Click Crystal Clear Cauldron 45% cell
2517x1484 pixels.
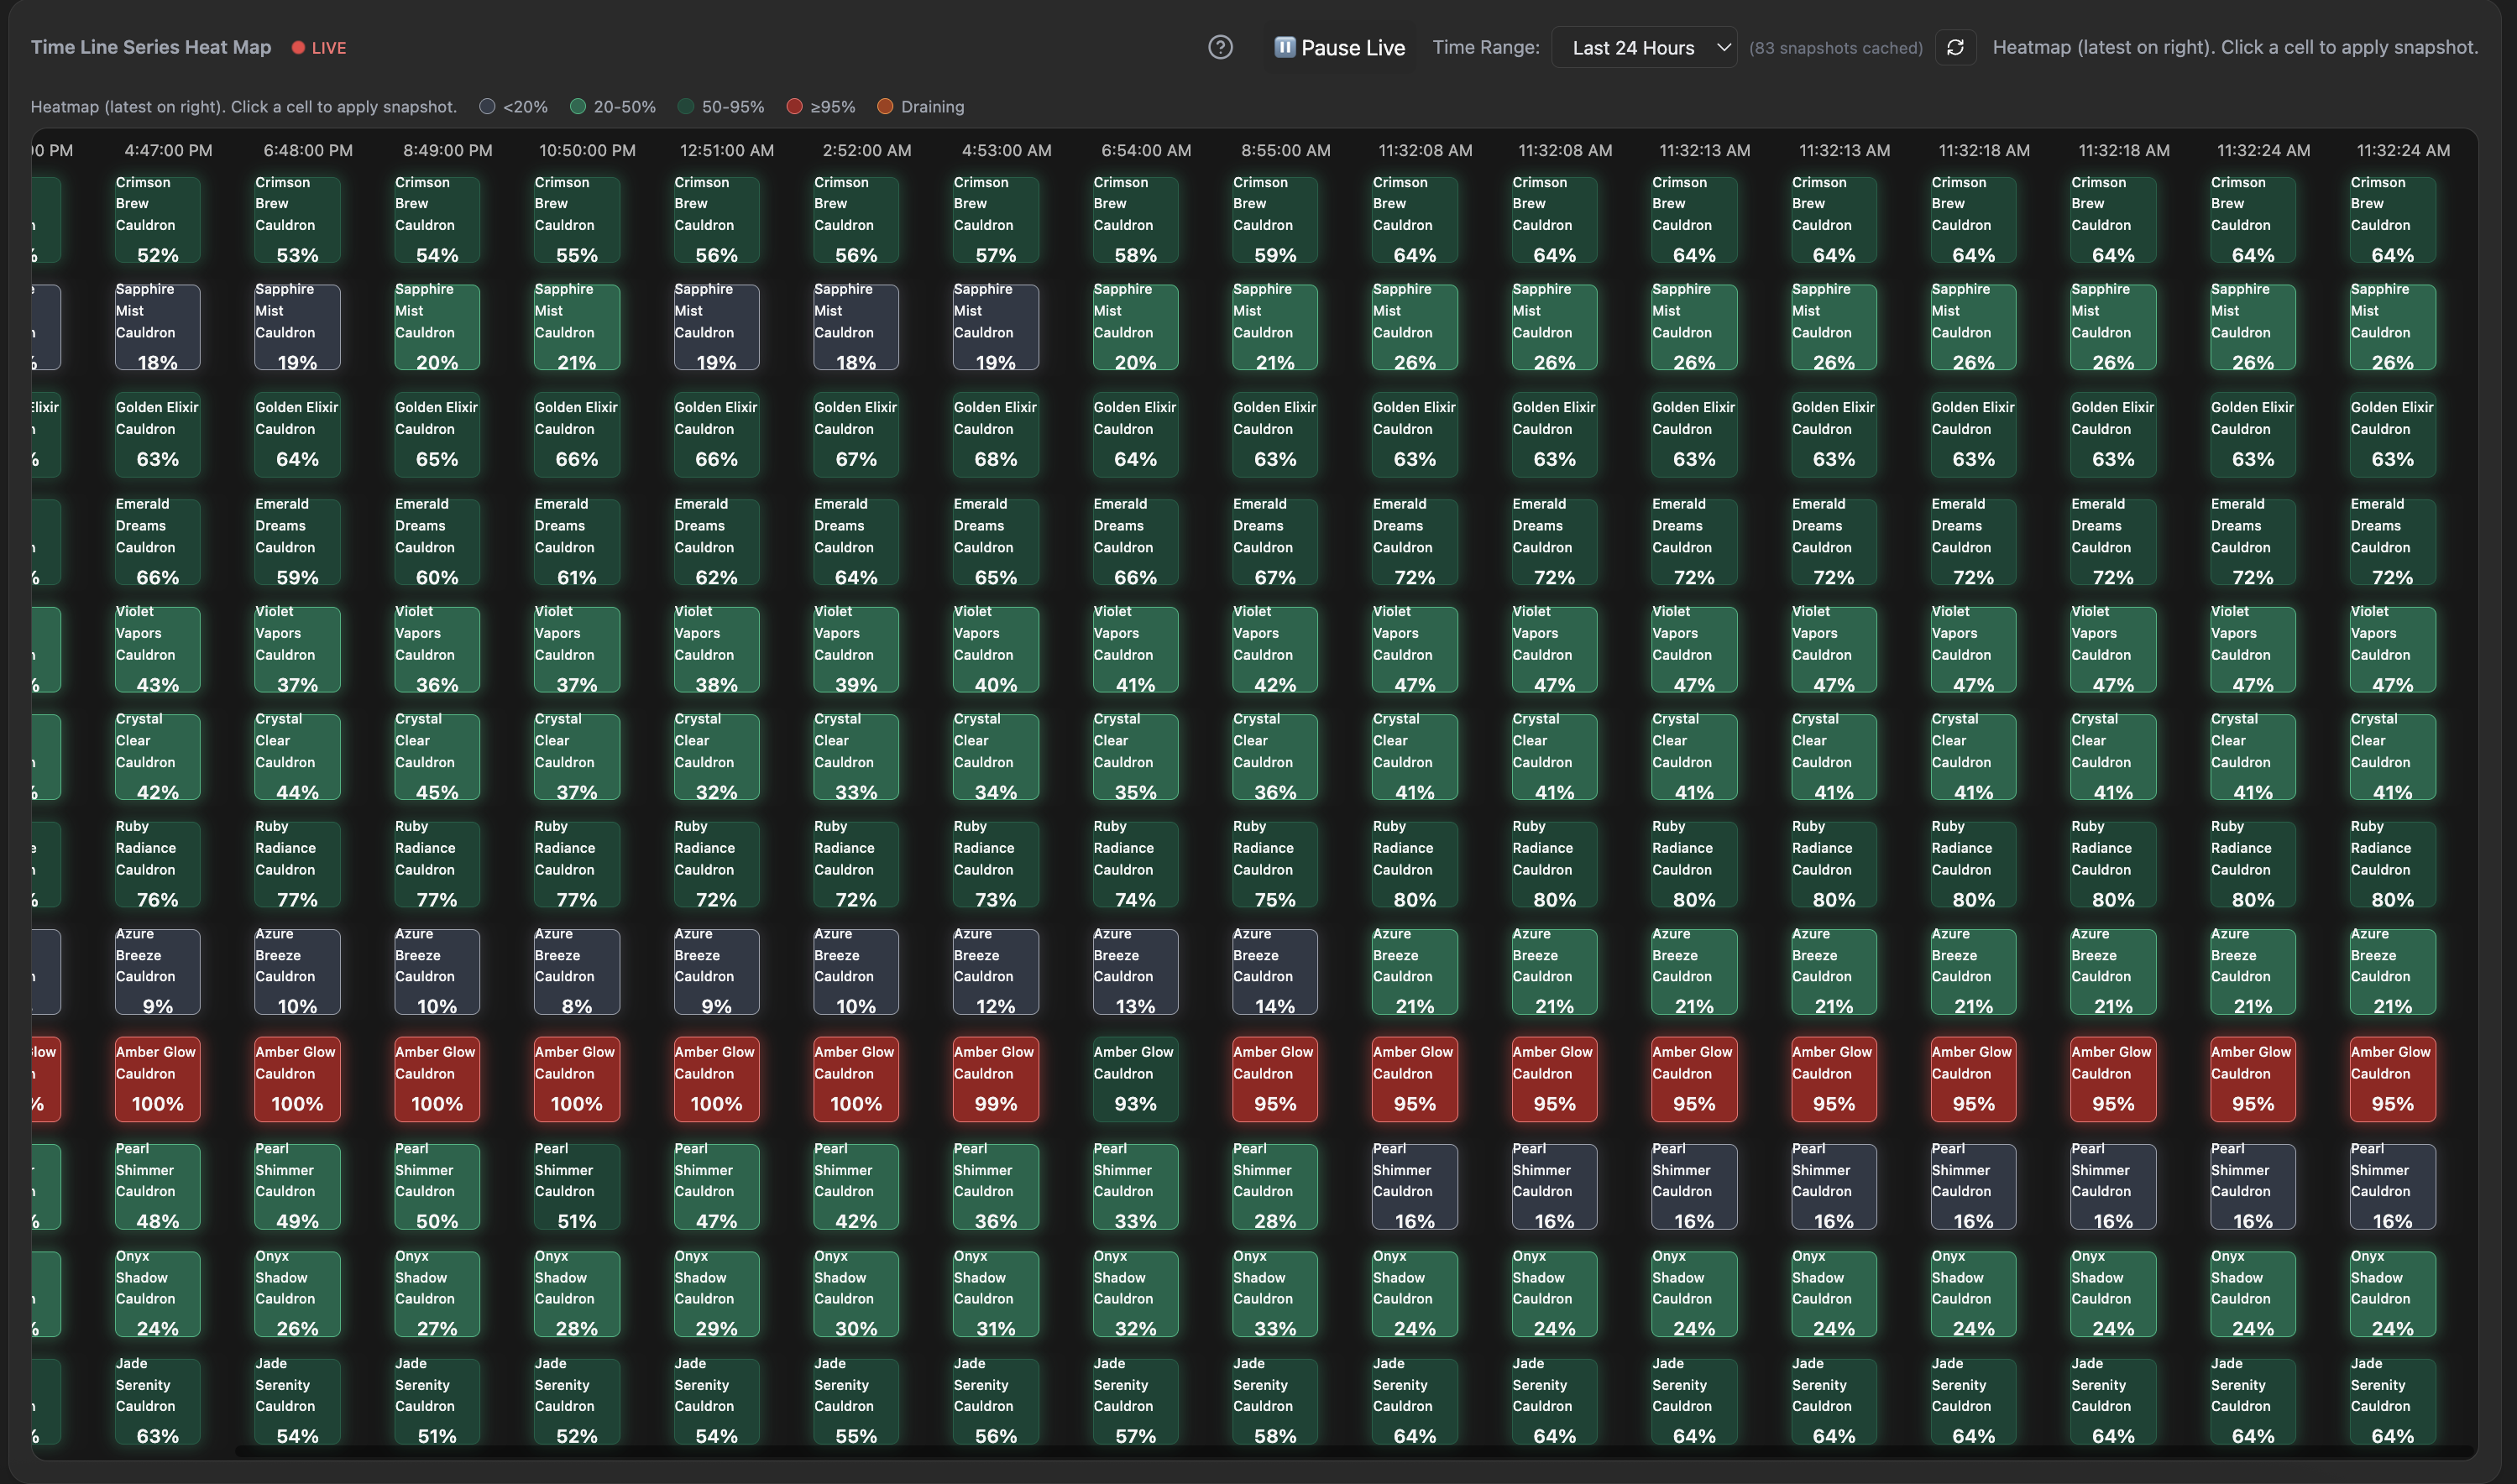pyautogui.click(x=436, y=757)
